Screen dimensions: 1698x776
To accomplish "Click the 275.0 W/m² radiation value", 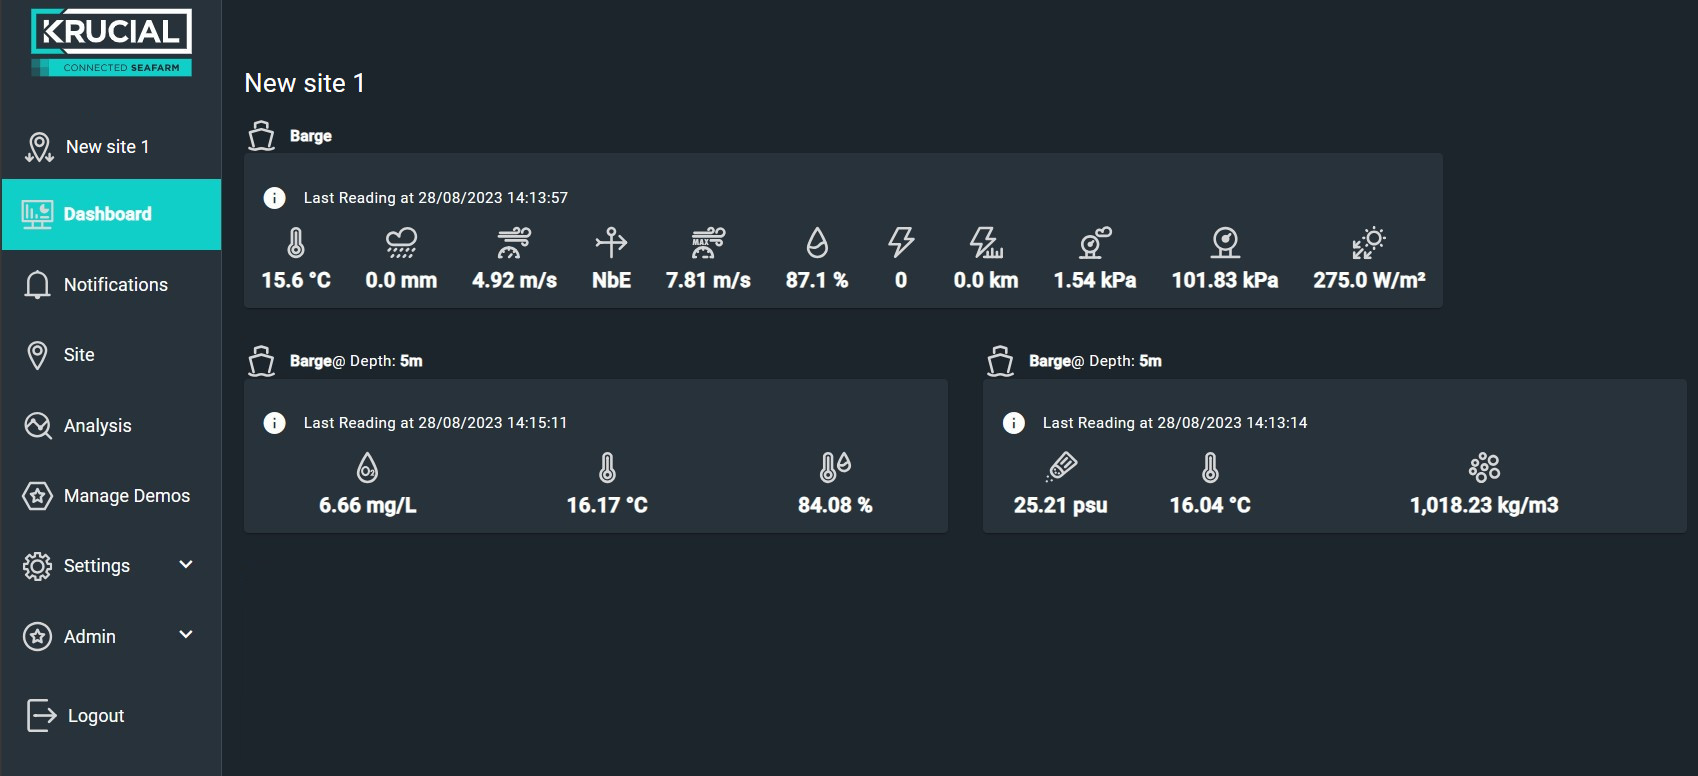I will [1369, 281].
